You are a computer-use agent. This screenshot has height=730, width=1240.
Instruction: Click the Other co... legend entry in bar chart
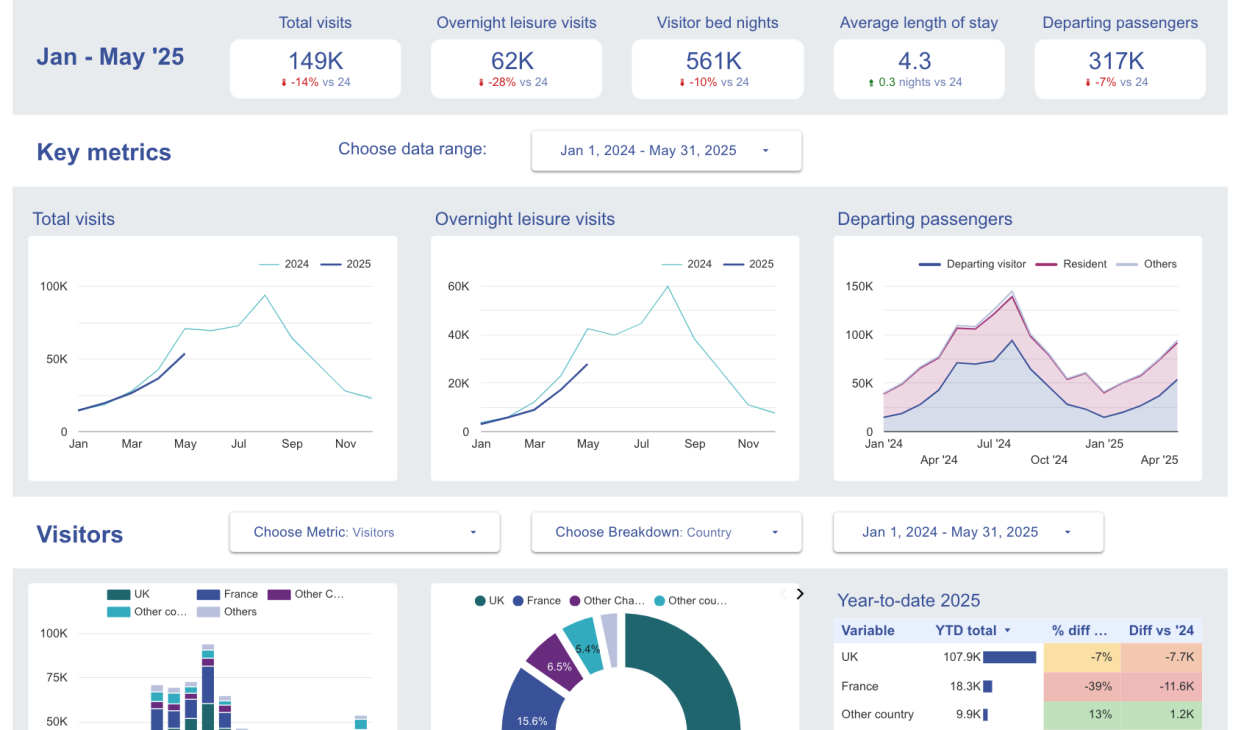[x=148, y=612]
